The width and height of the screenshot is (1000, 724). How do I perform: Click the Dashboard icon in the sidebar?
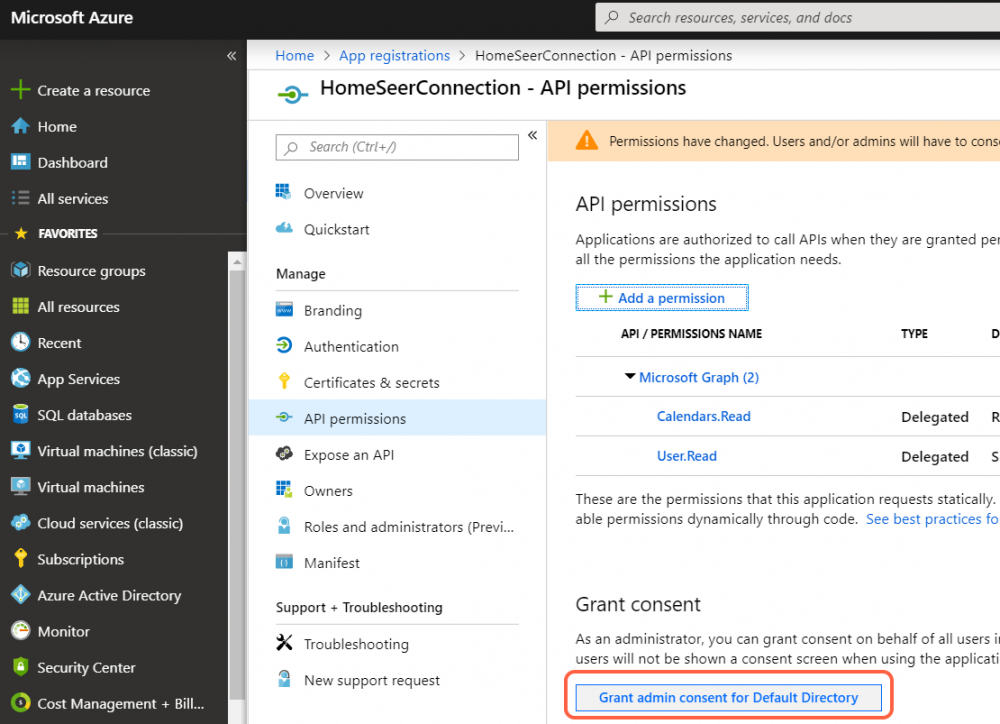tap(20, 162)
